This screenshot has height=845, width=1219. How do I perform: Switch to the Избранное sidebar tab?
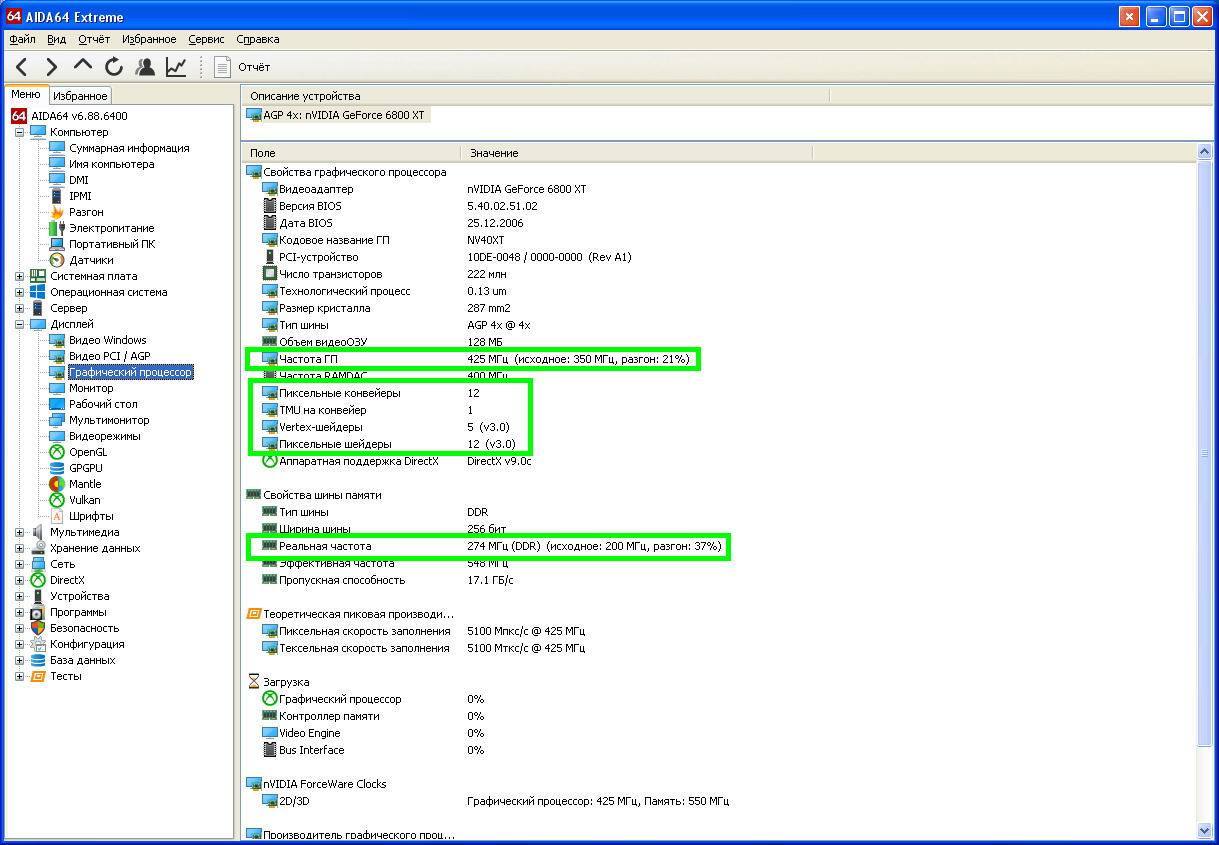coord(80,96)
